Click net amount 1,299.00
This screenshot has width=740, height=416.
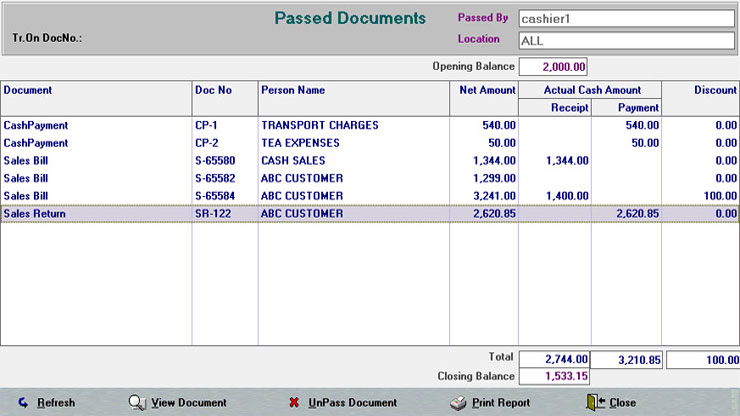click(494, 178)
